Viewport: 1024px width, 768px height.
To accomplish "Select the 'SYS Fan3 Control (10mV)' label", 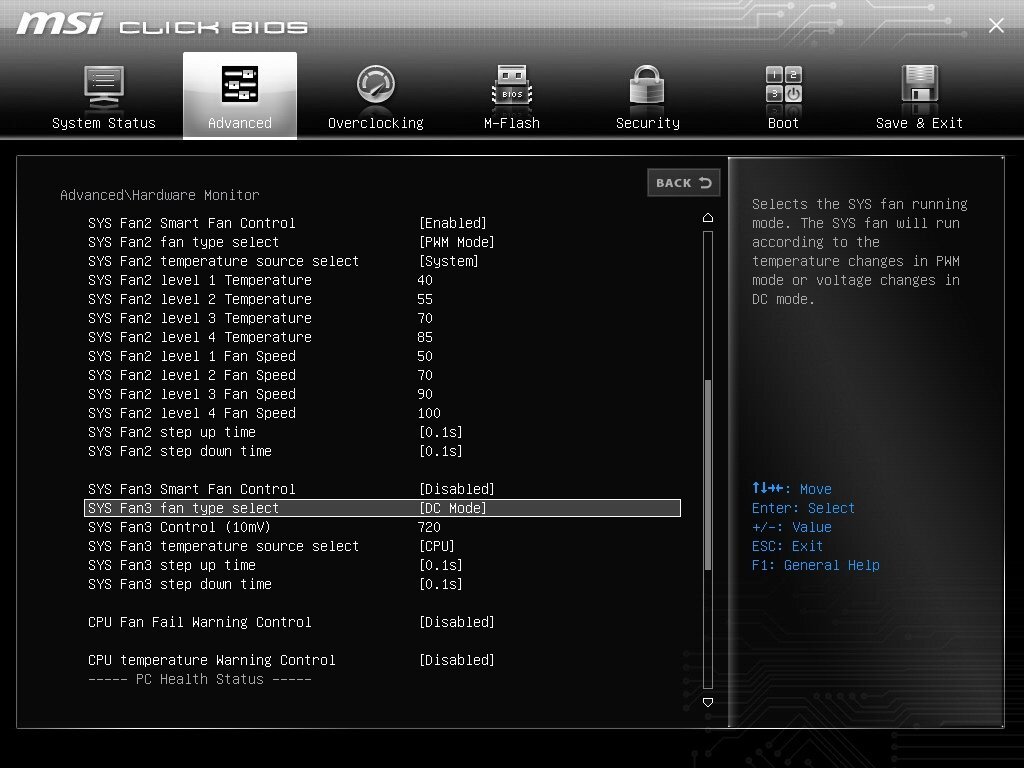I will (x=180, y=527).
